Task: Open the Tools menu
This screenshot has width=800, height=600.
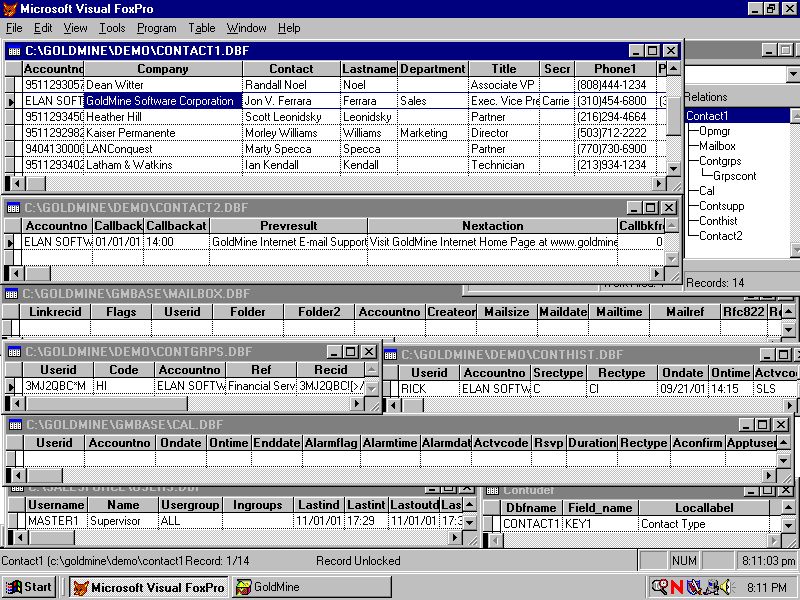Action: click(x=112, y=28)
